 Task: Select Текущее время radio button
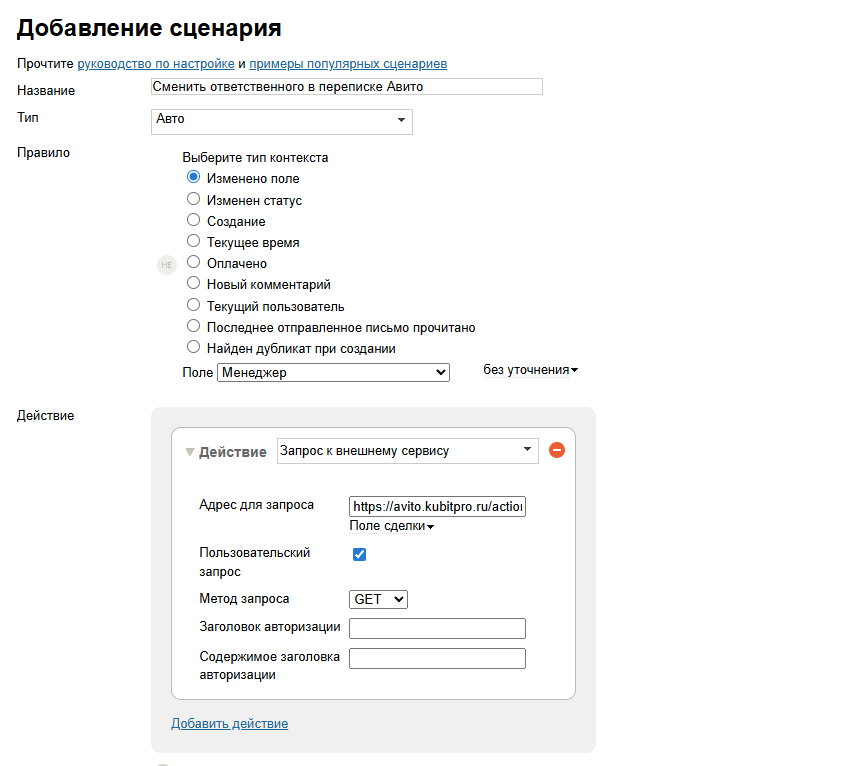pos(194,242)
